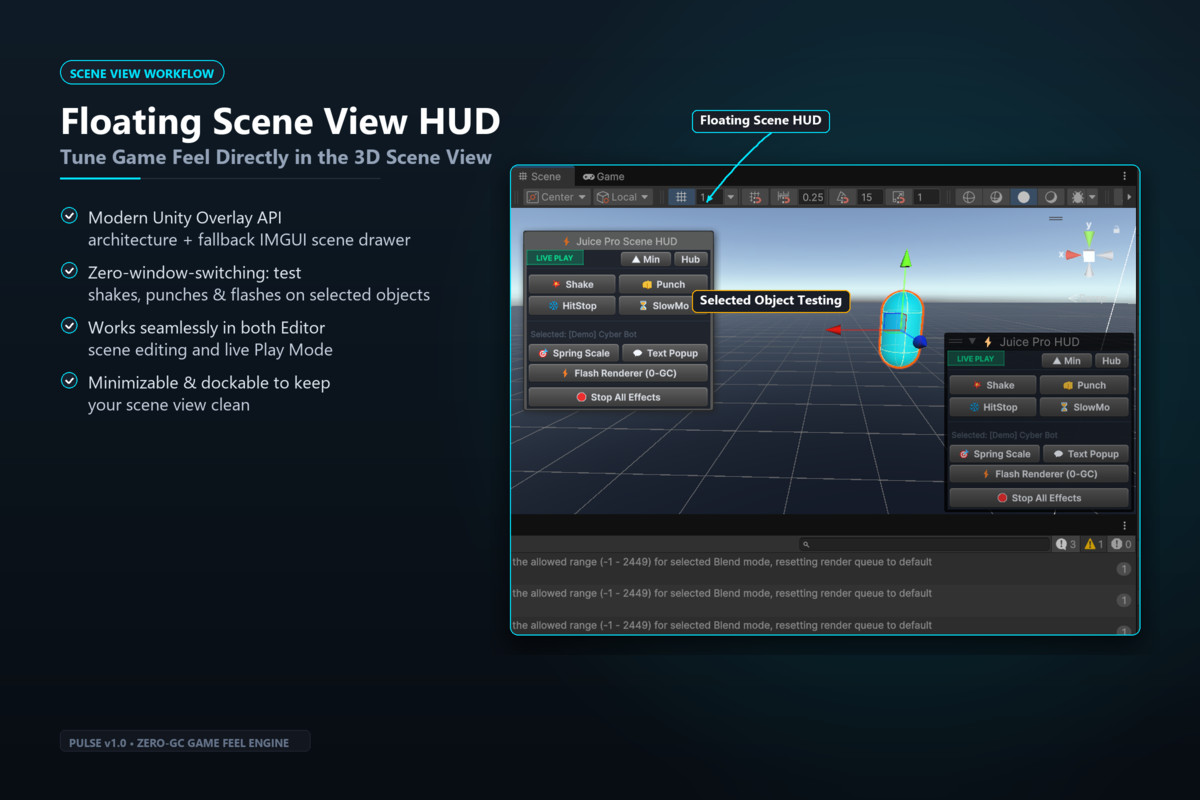
Task: Click the 0.25 move snap value field
Action: pos(813,197)
